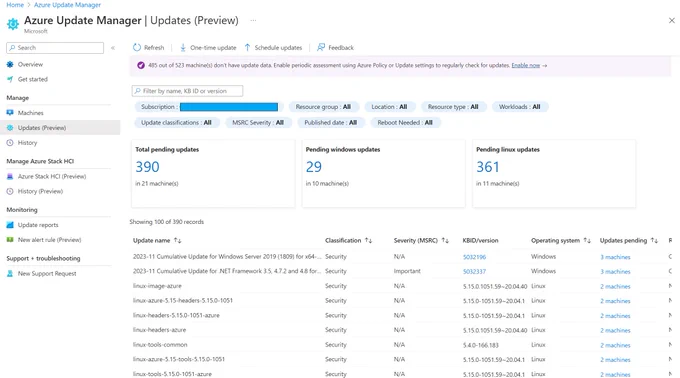
Task: Open KB 5032337 link
Action: click(474, 271)
